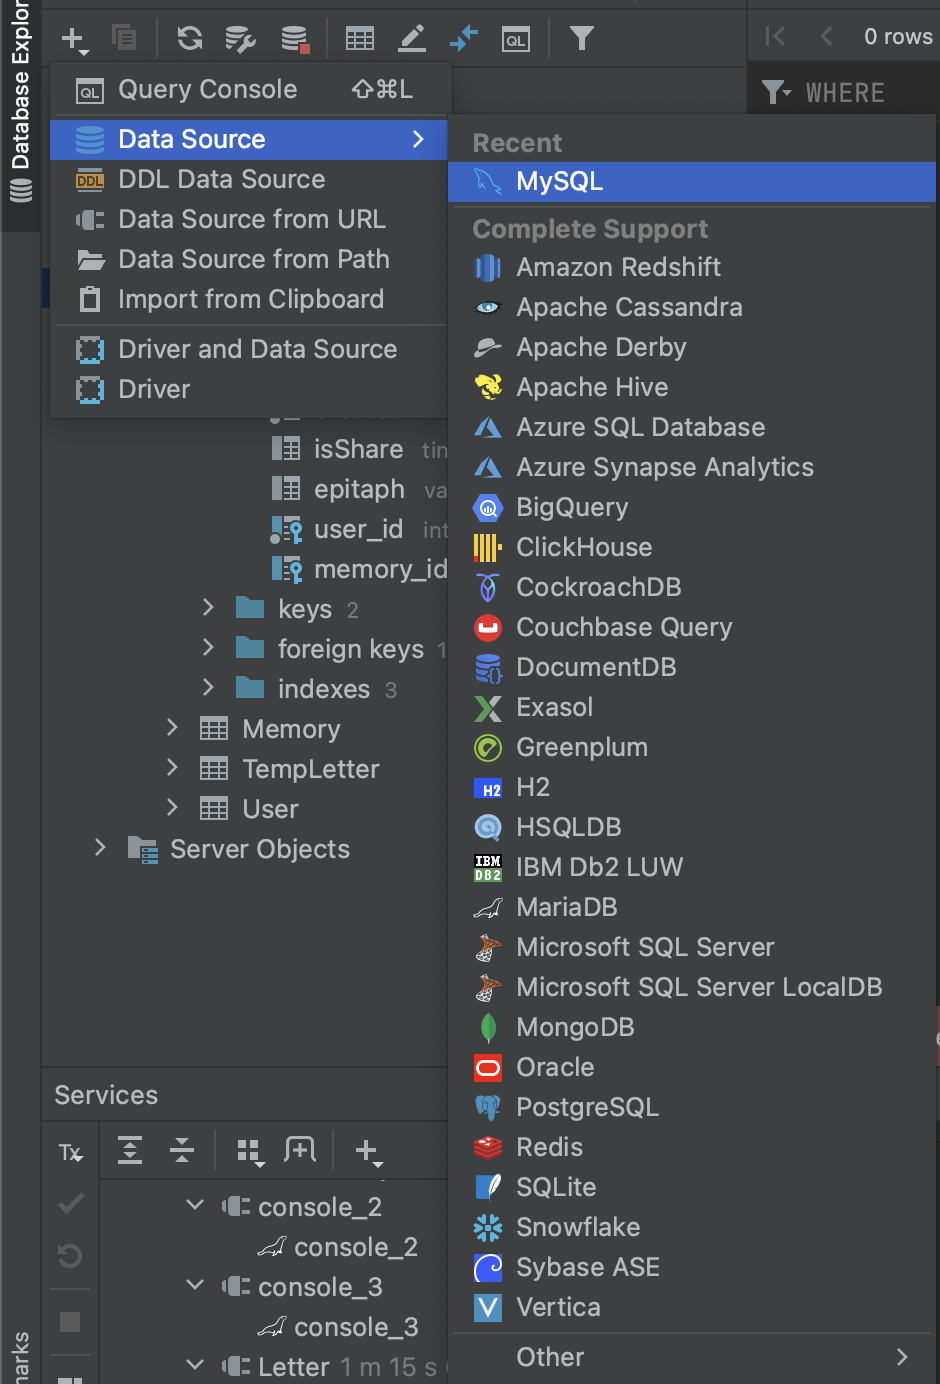Select Import from Clipboard
This screenshot has height=1384, width=940.
(250, 299)
